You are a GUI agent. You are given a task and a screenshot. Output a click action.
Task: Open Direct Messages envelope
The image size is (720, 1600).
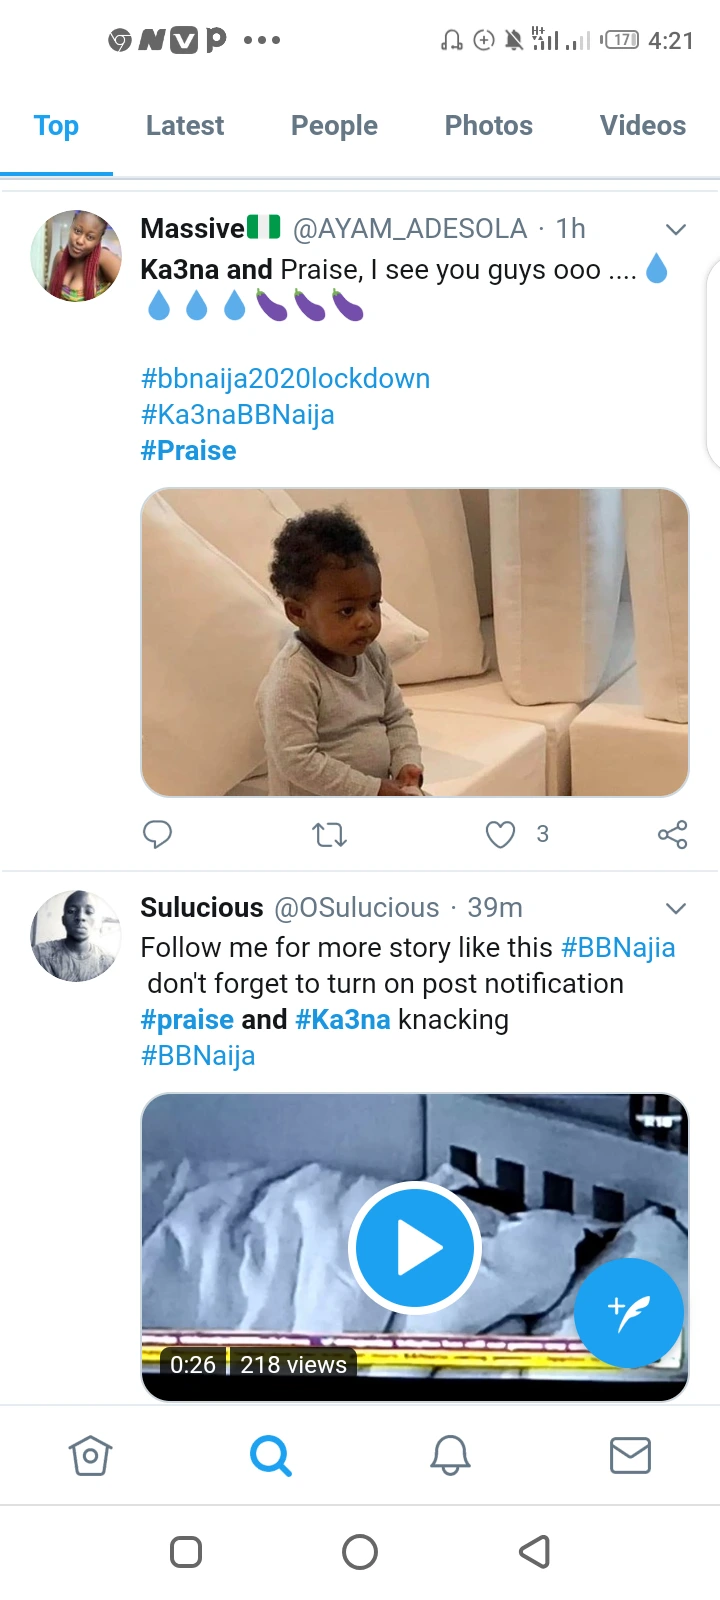tap(630, 1455)
